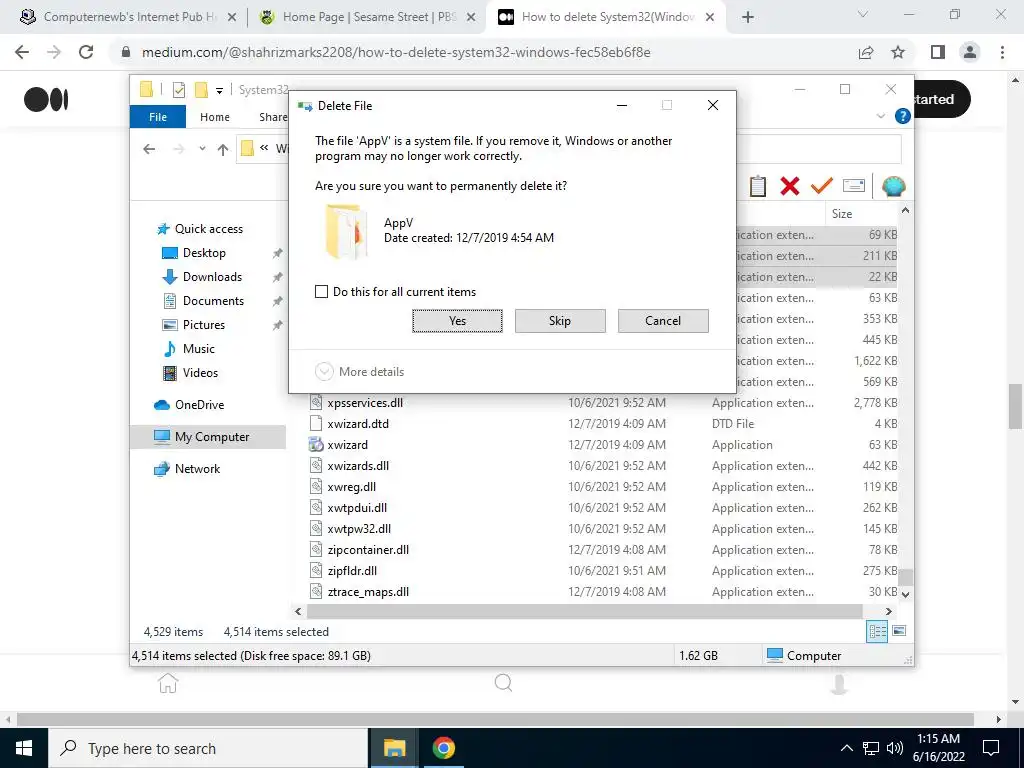Screen dimensions: 1024x768
Task: Switch to large thumbnails view icon
Action: [899, 631]
